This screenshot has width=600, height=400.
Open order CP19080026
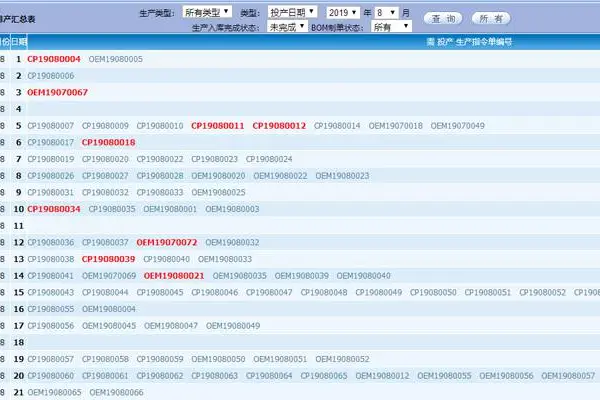coord(51,176)
